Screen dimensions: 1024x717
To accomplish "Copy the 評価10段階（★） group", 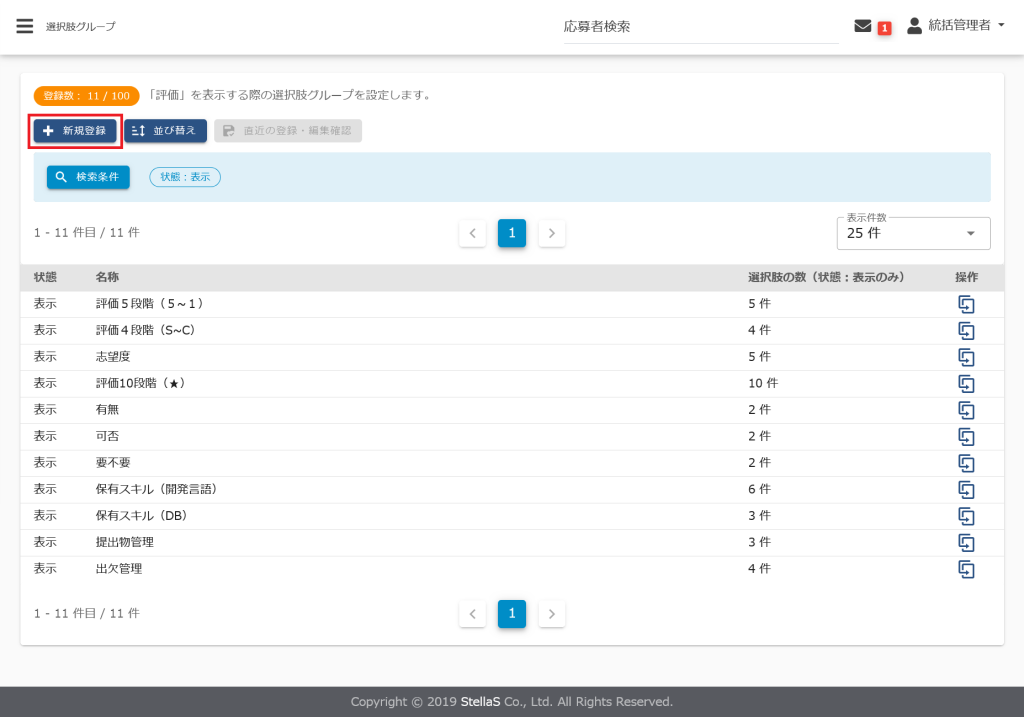I will [x=966, y=383].
